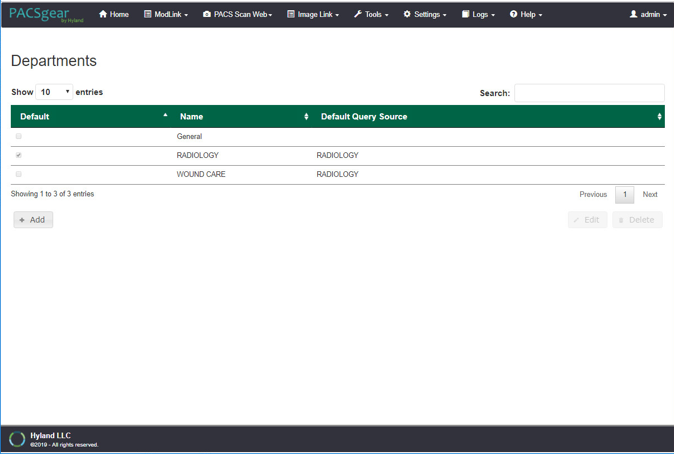
Task: Open the Logs menu
Action: [478, 15]
